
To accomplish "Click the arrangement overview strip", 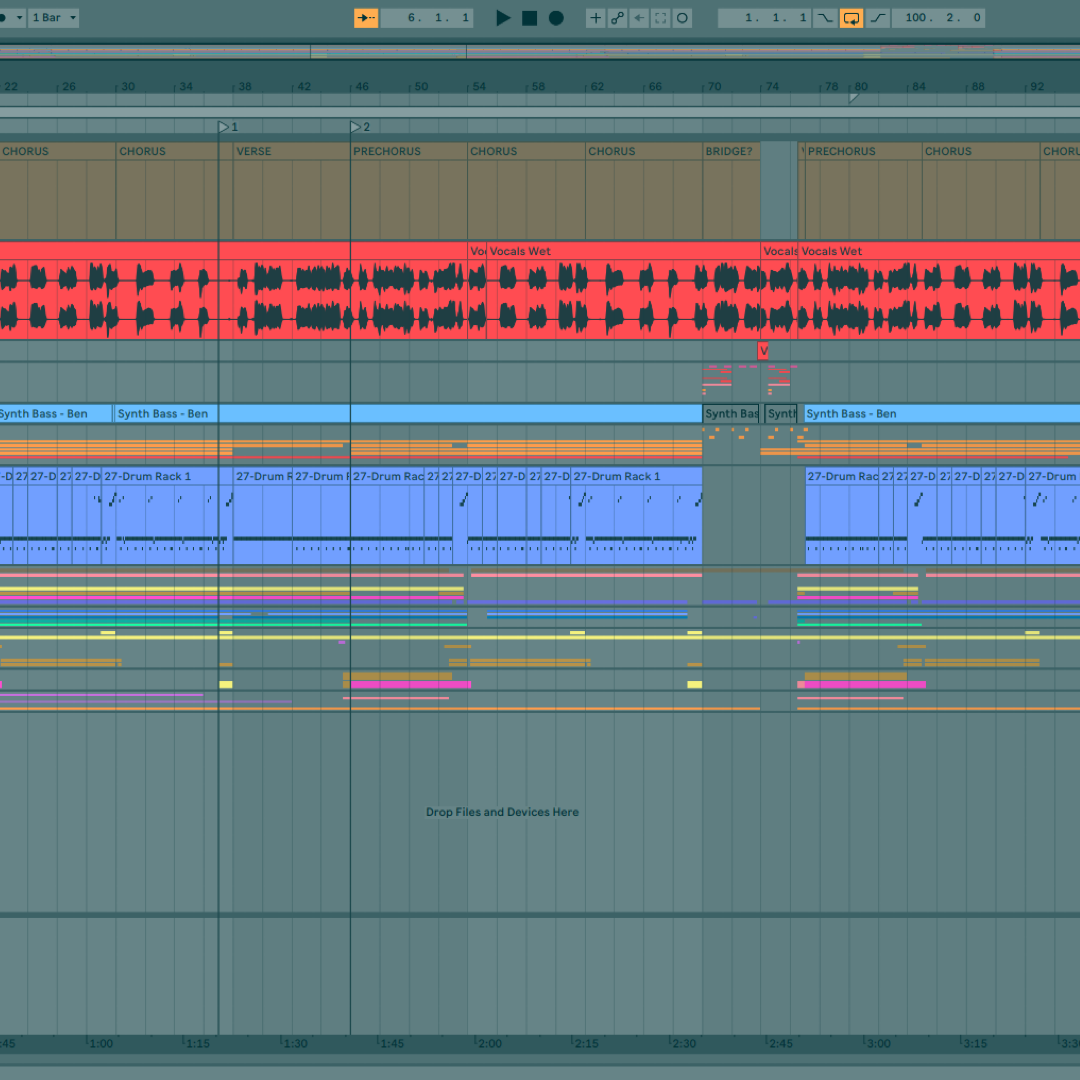I will pos(540,52).
